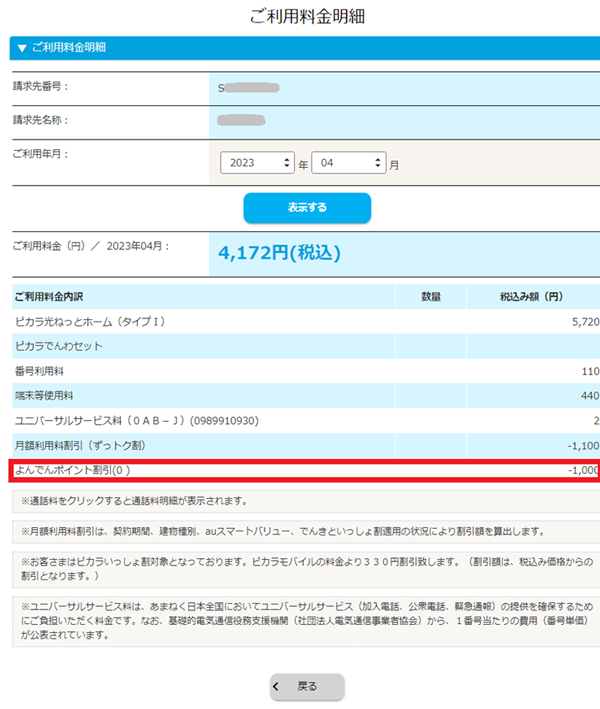Click the ご利用料金明細 page title
This screenshot has height=709, width=600.
click(299, 16)
